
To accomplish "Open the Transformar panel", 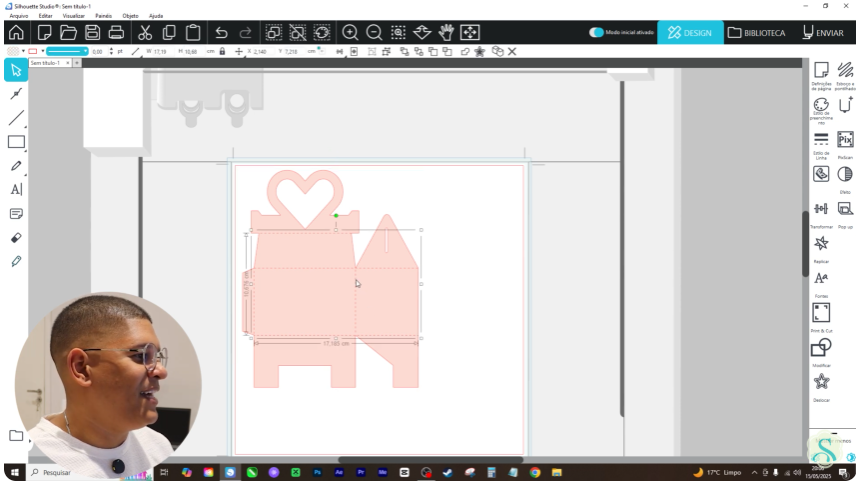I will (x=821, y=215).
